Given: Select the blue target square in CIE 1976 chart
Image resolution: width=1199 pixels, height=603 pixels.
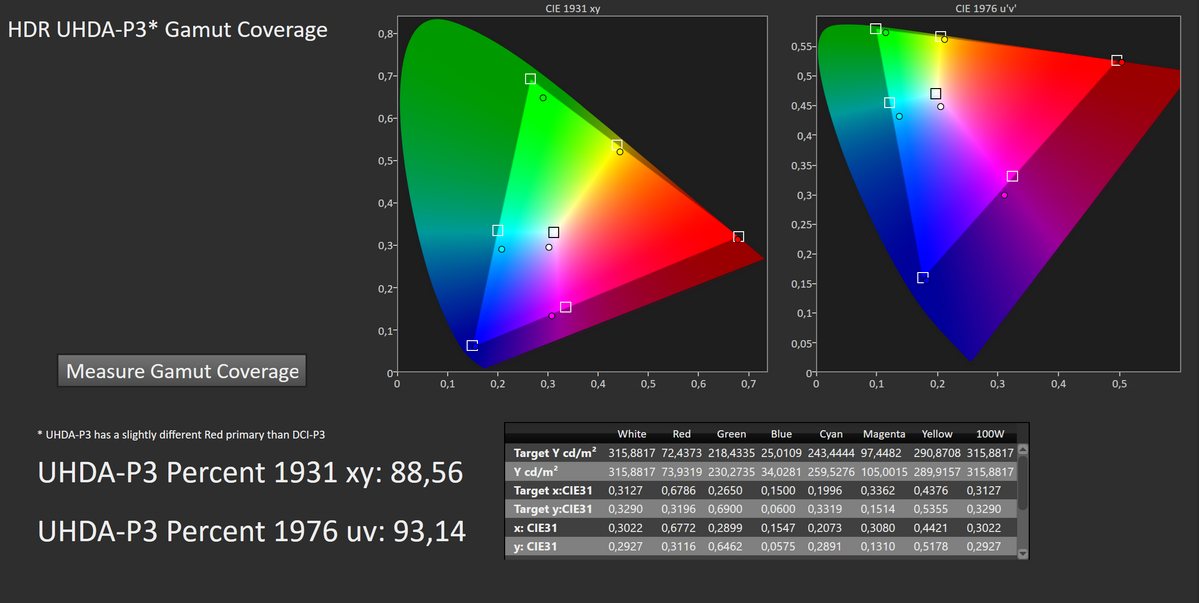Looking at the screenshot, I should click(x=922, y=277).
